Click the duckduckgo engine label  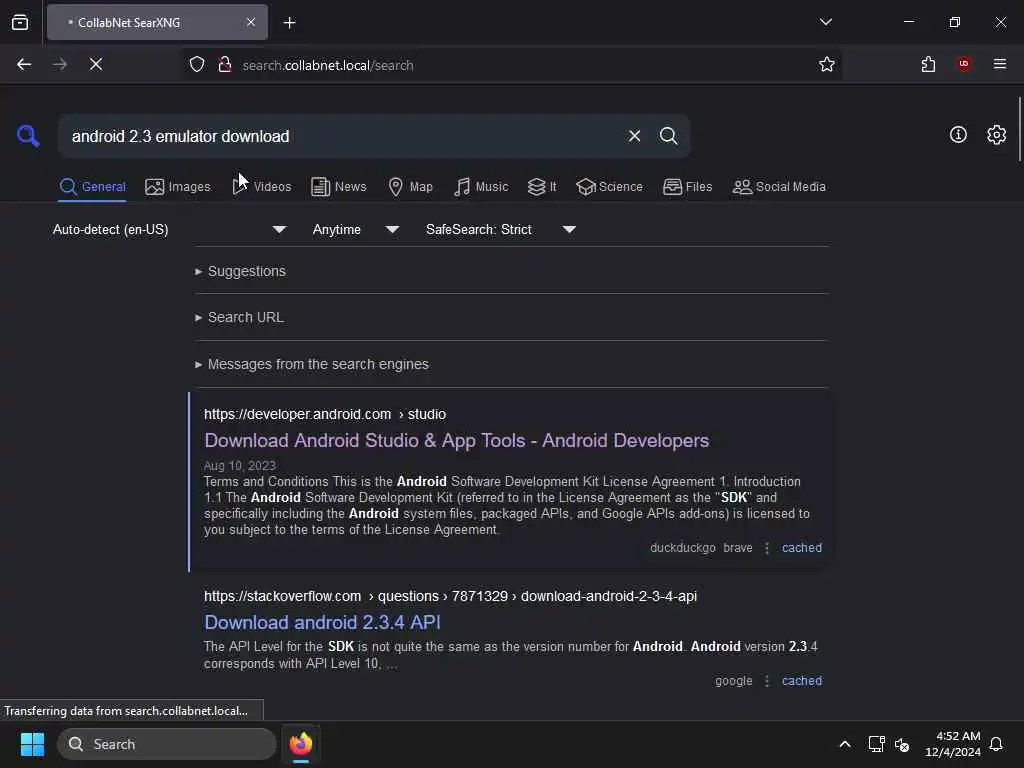[682, 548]
